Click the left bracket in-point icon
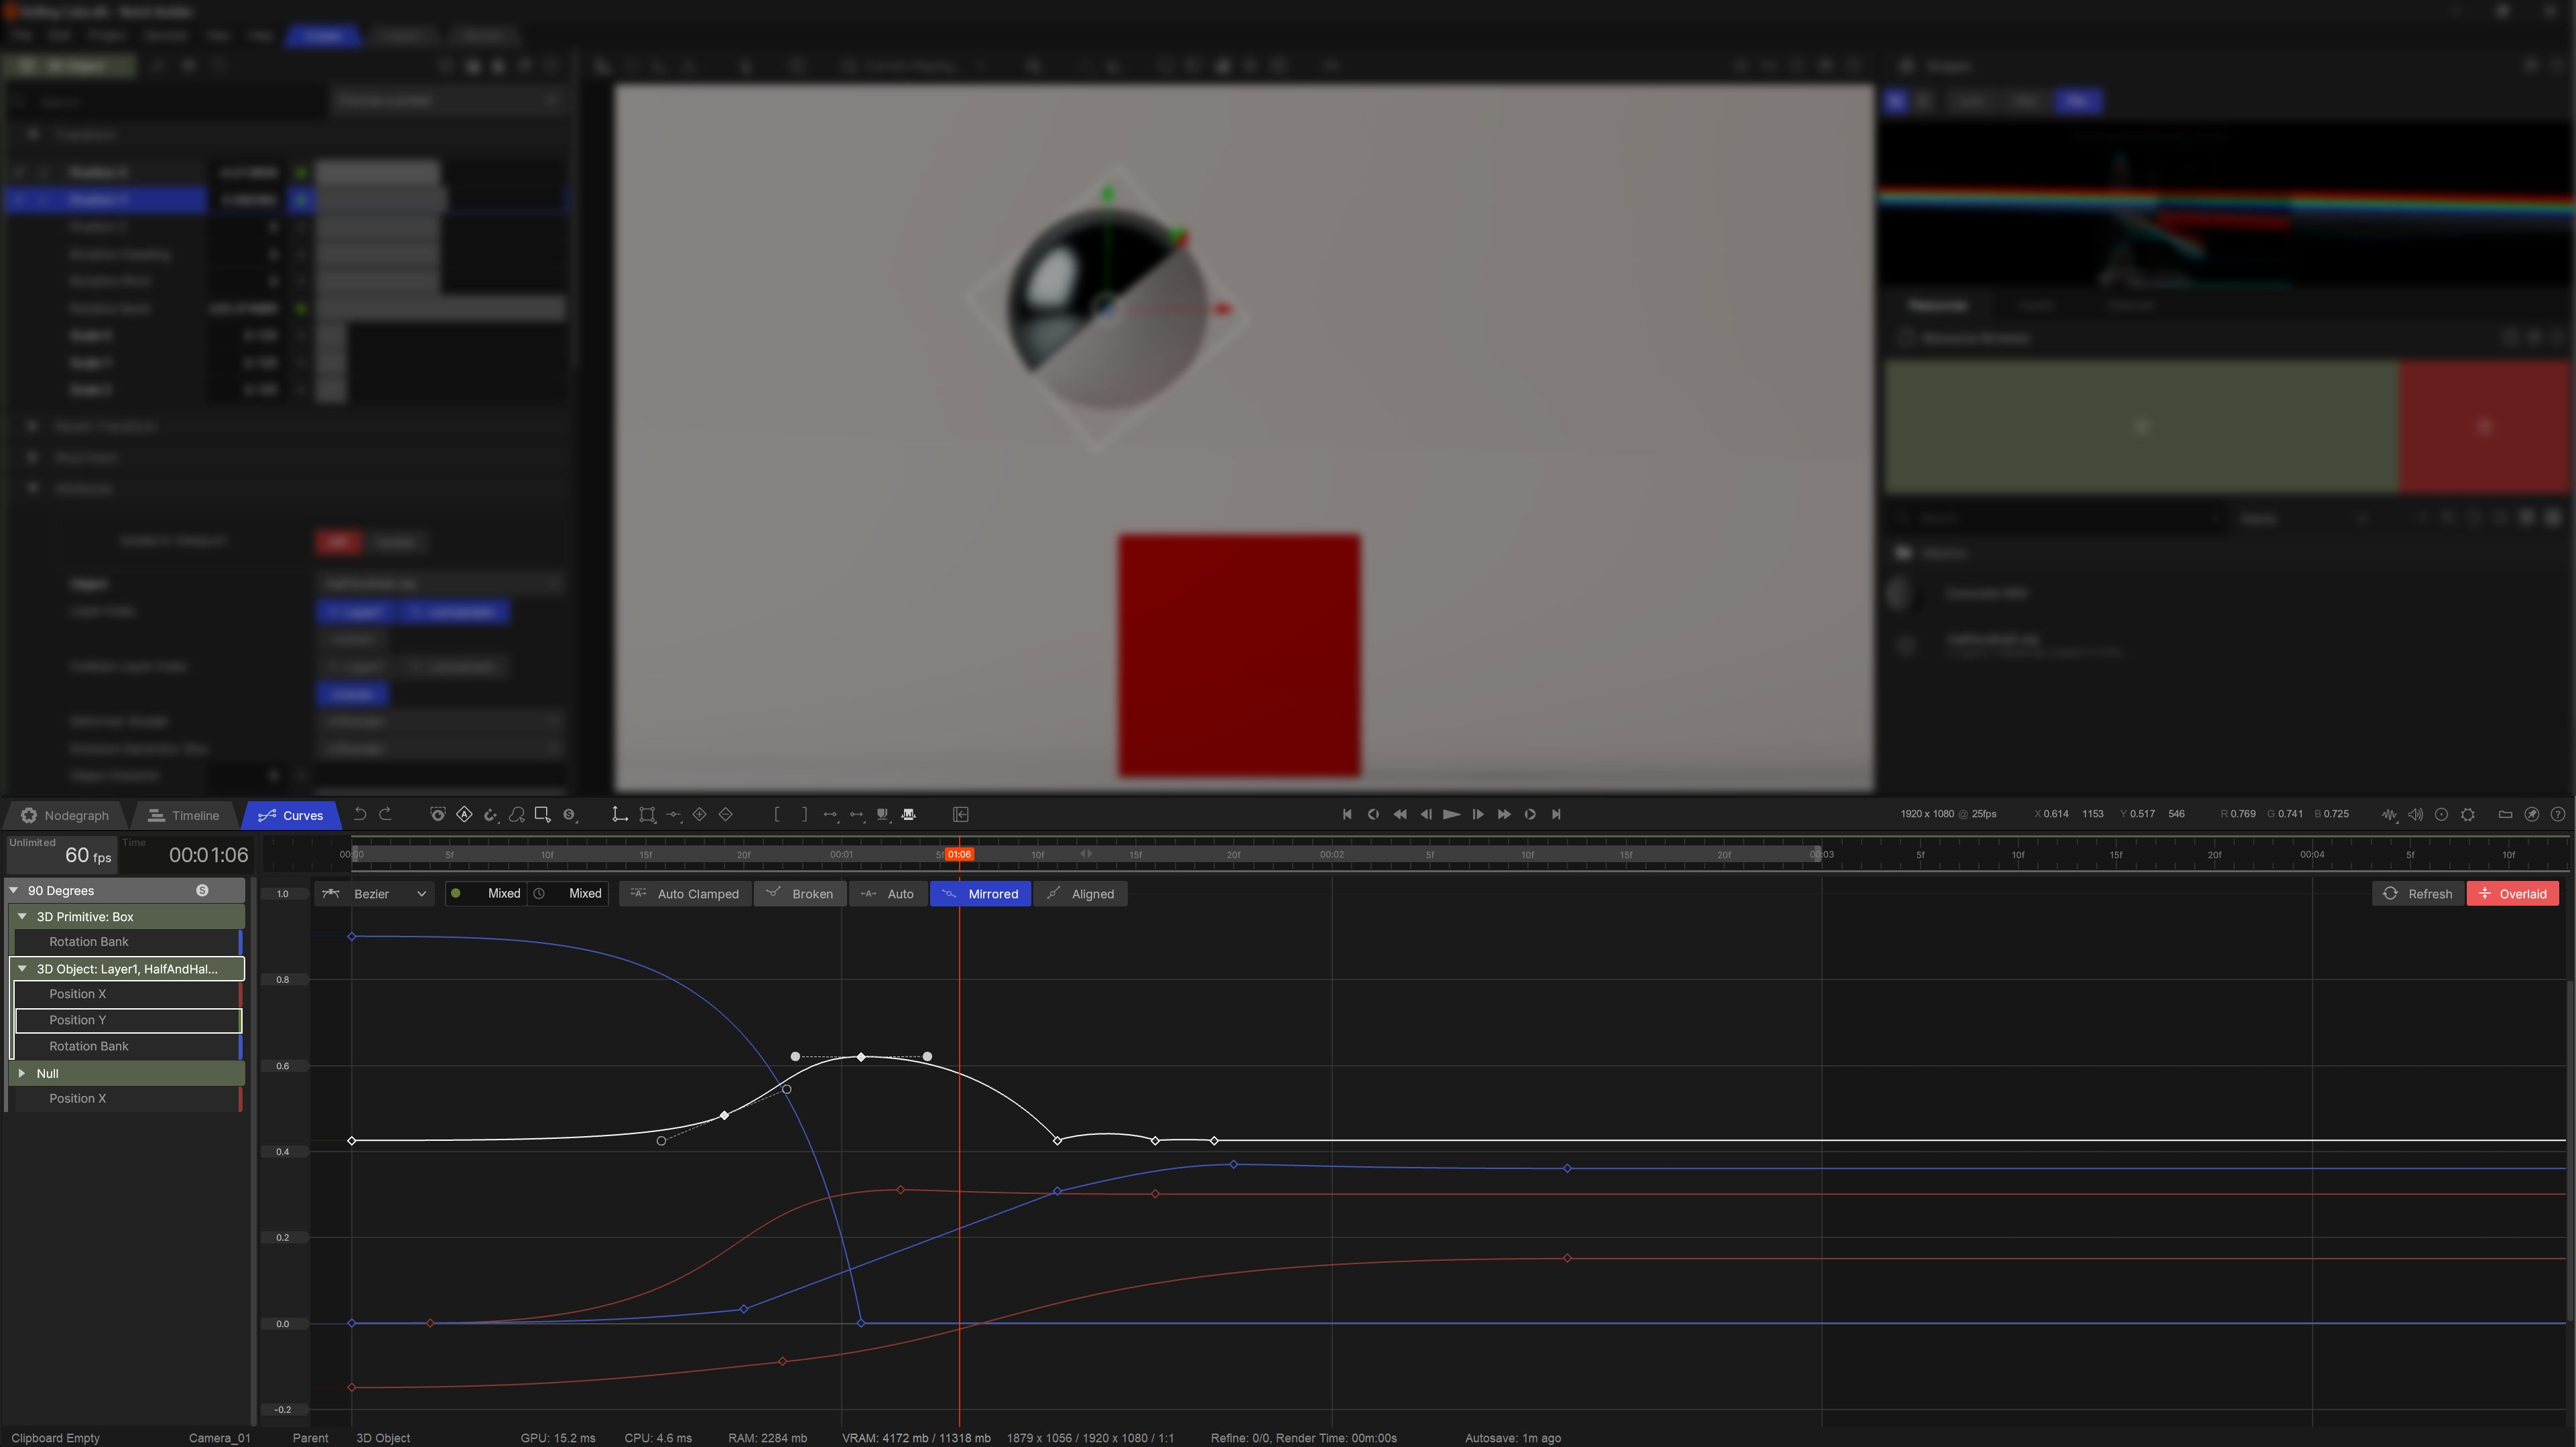The height and width of the screenshot is (1447, 2576). point(777,814)
